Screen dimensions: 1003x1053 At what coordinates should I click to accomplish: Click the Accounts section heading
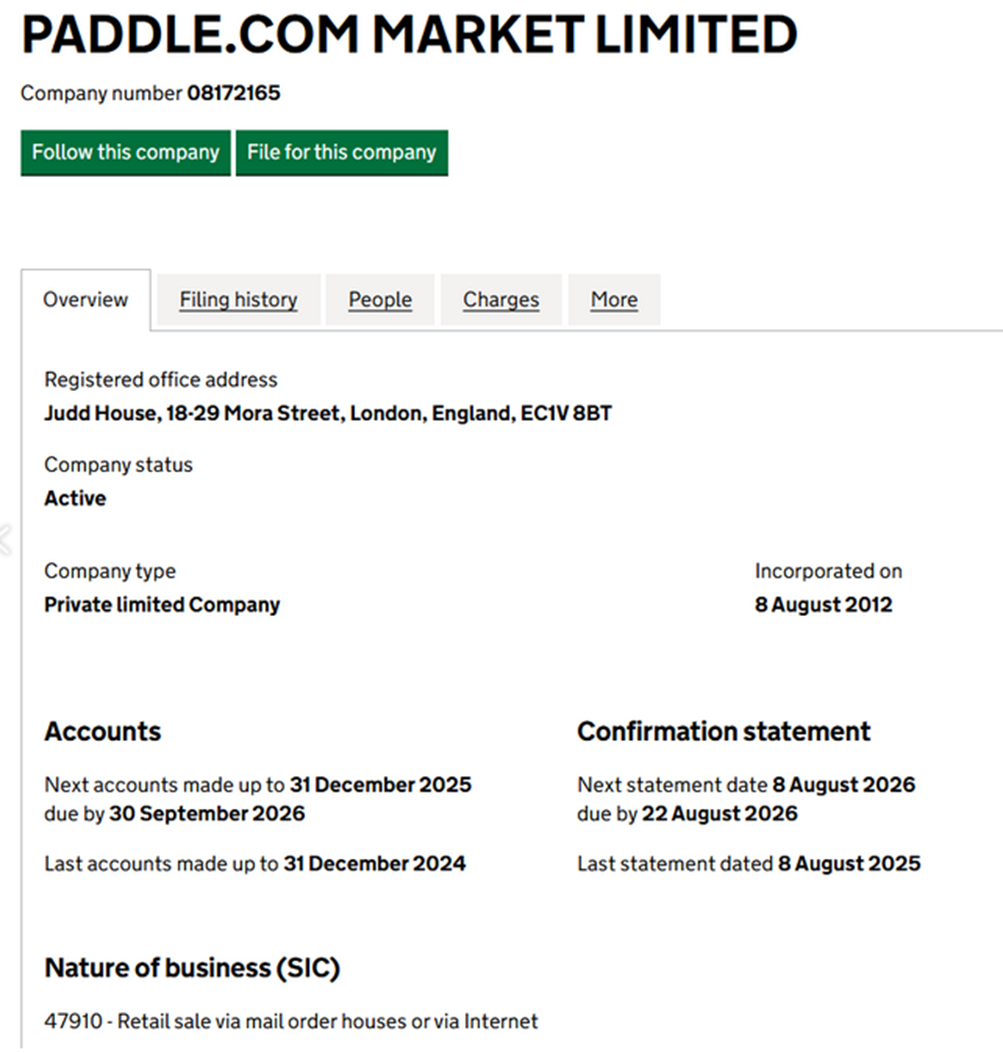pyautogui.click(x=102, y=732)
